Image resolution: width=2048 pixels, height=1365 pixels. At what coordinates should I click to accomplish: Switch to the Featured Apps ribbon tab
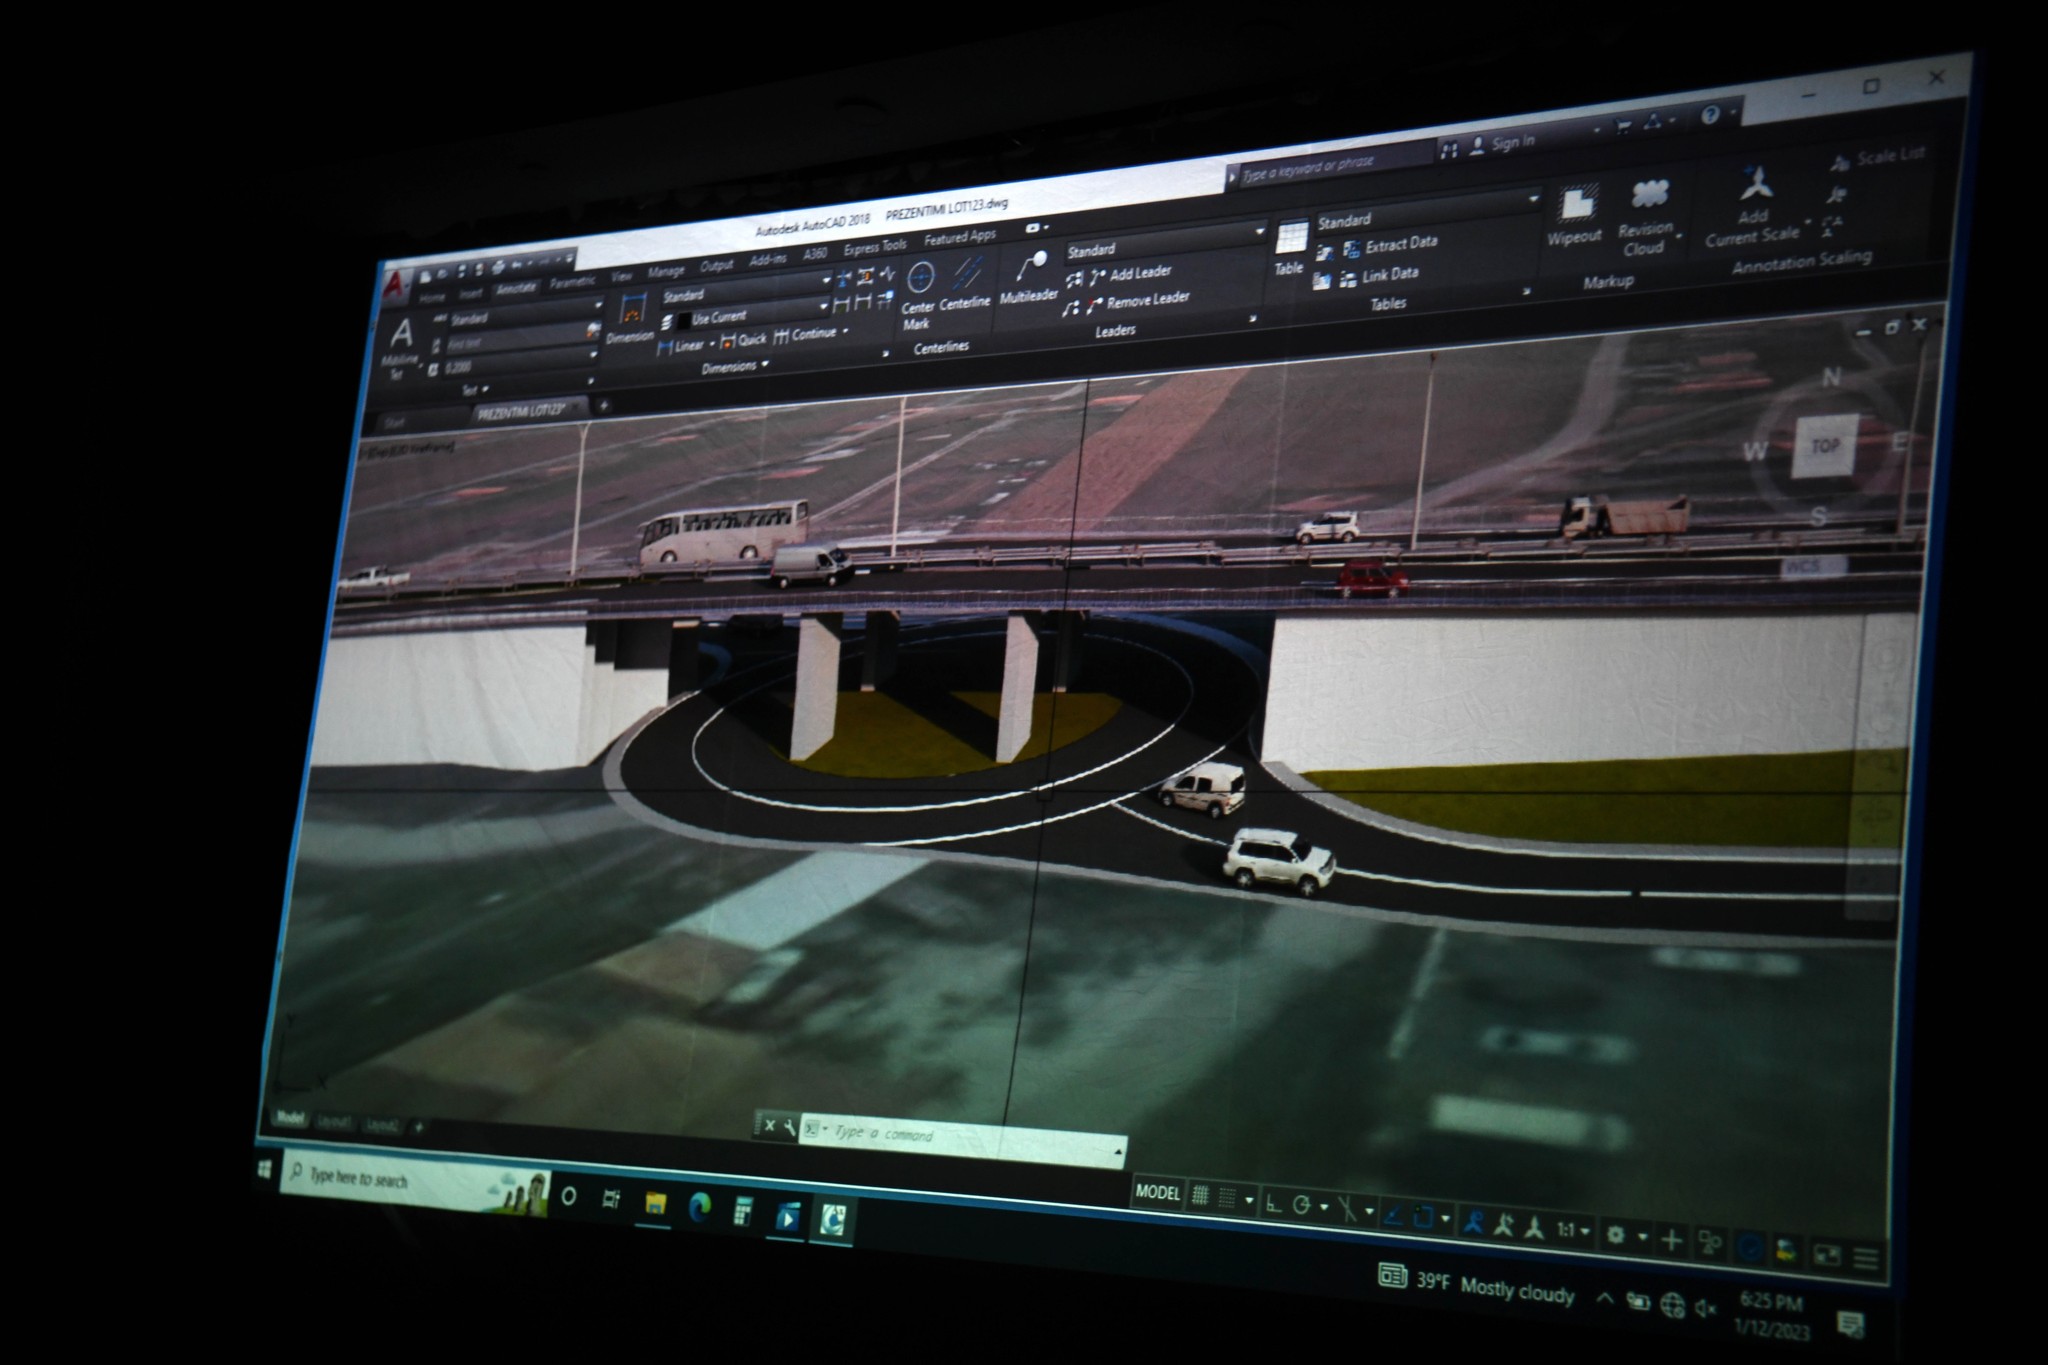(x=960, y=237)
